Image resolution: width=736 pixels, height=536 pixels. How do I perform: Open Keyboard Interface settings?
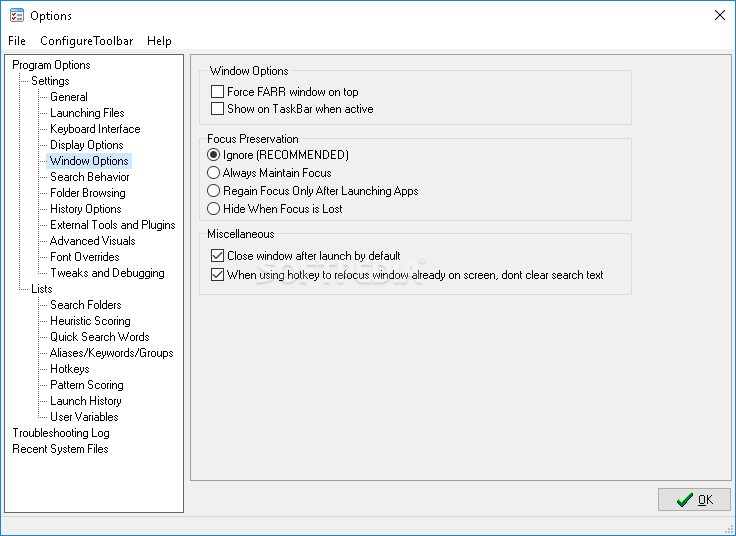(95, 129)
